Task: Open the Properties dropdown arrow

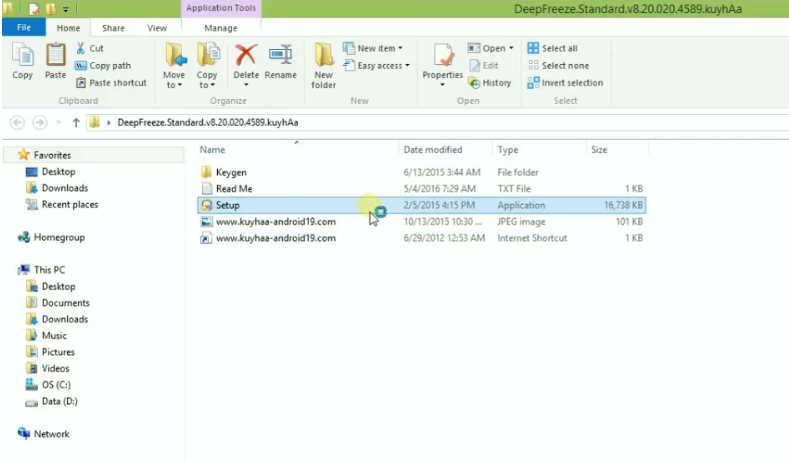Action: [x=442, y=85]
